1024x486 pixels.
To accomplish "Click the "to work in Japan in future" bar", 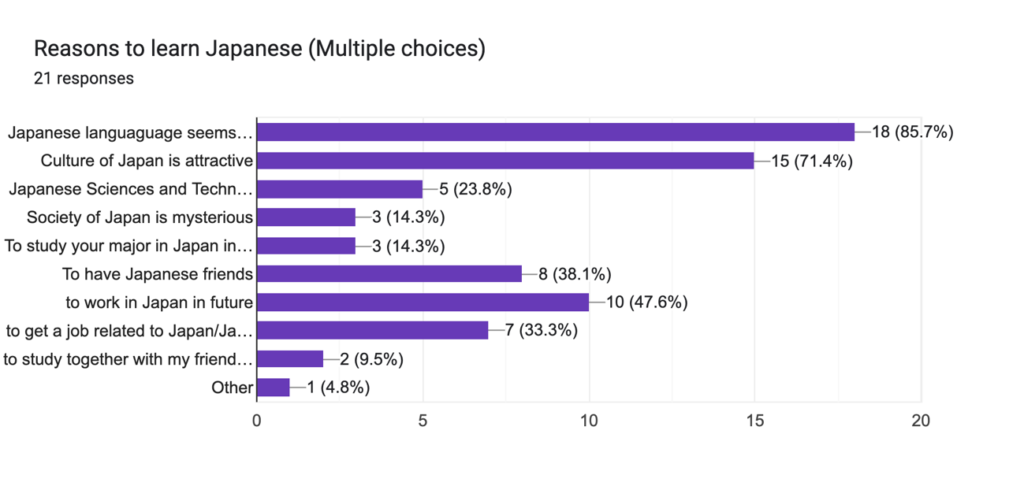I will point(423,302).
